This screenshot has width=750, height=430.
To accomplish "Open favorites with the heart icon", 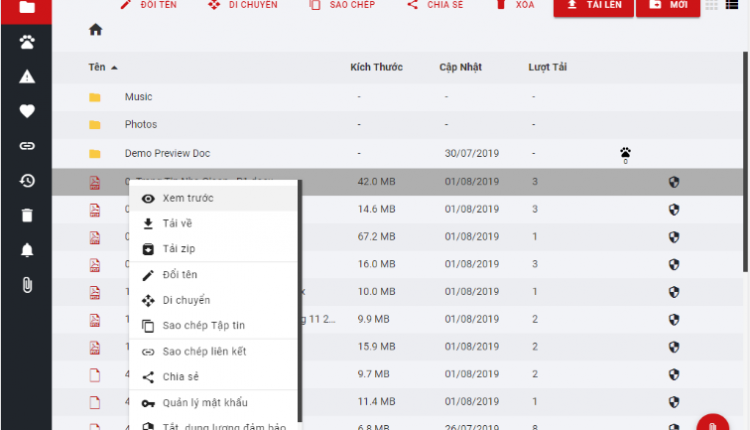I will click(x=27, y=111).
